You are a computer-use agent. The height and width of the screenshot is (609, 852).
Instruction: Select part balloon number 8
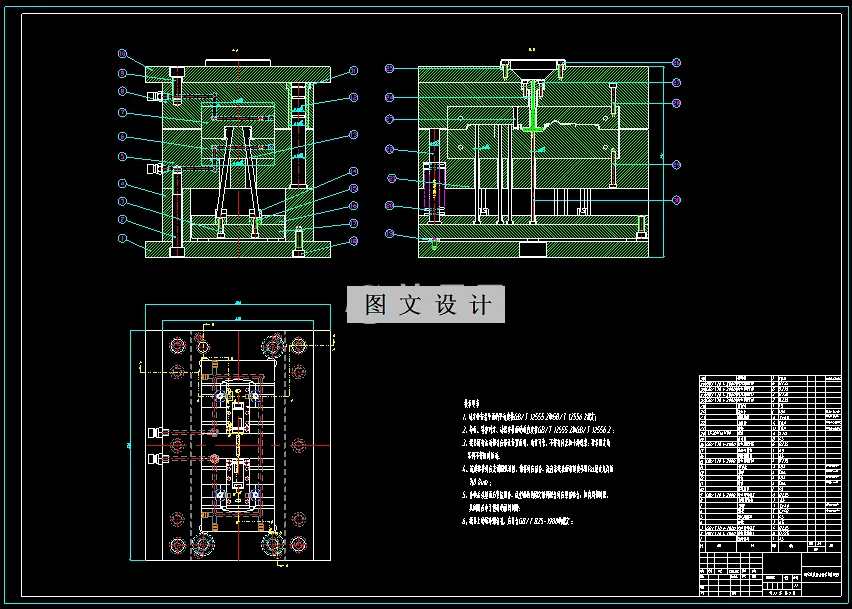point(122,91)
